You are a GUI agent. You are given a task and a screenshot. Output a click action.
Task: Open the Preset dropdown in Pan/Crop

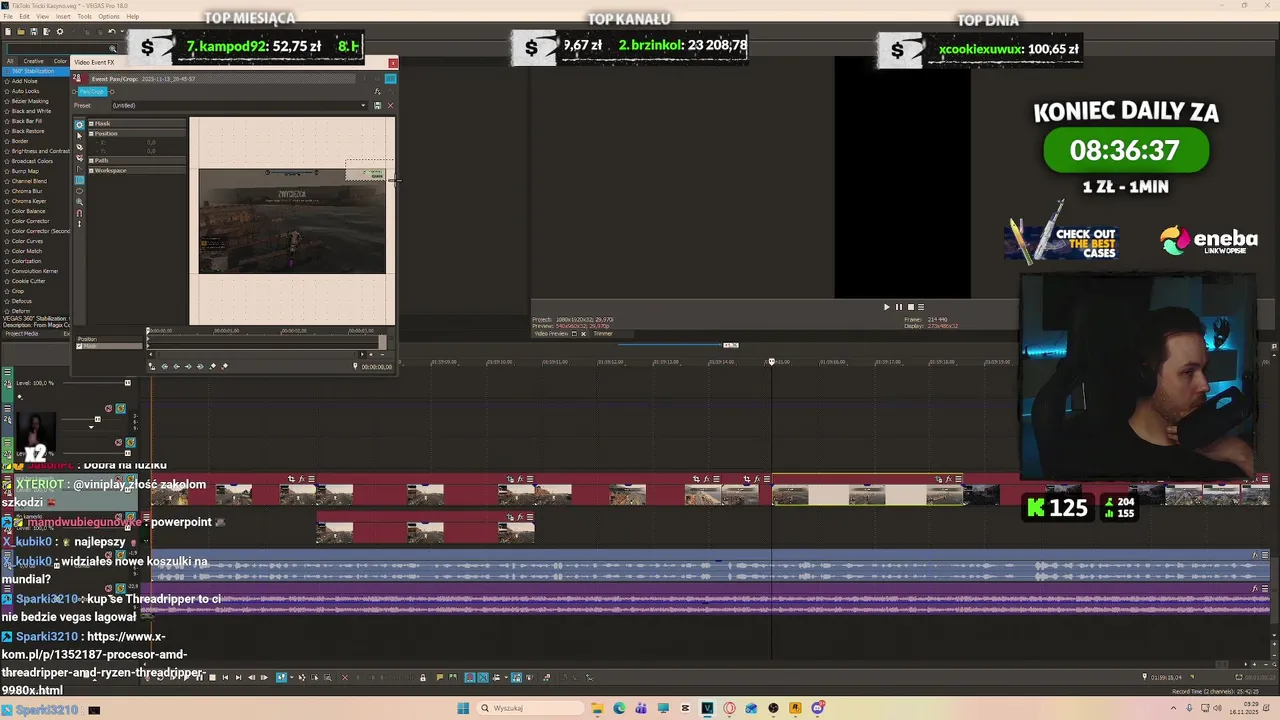pyautogui.click(x=363, y=105)
